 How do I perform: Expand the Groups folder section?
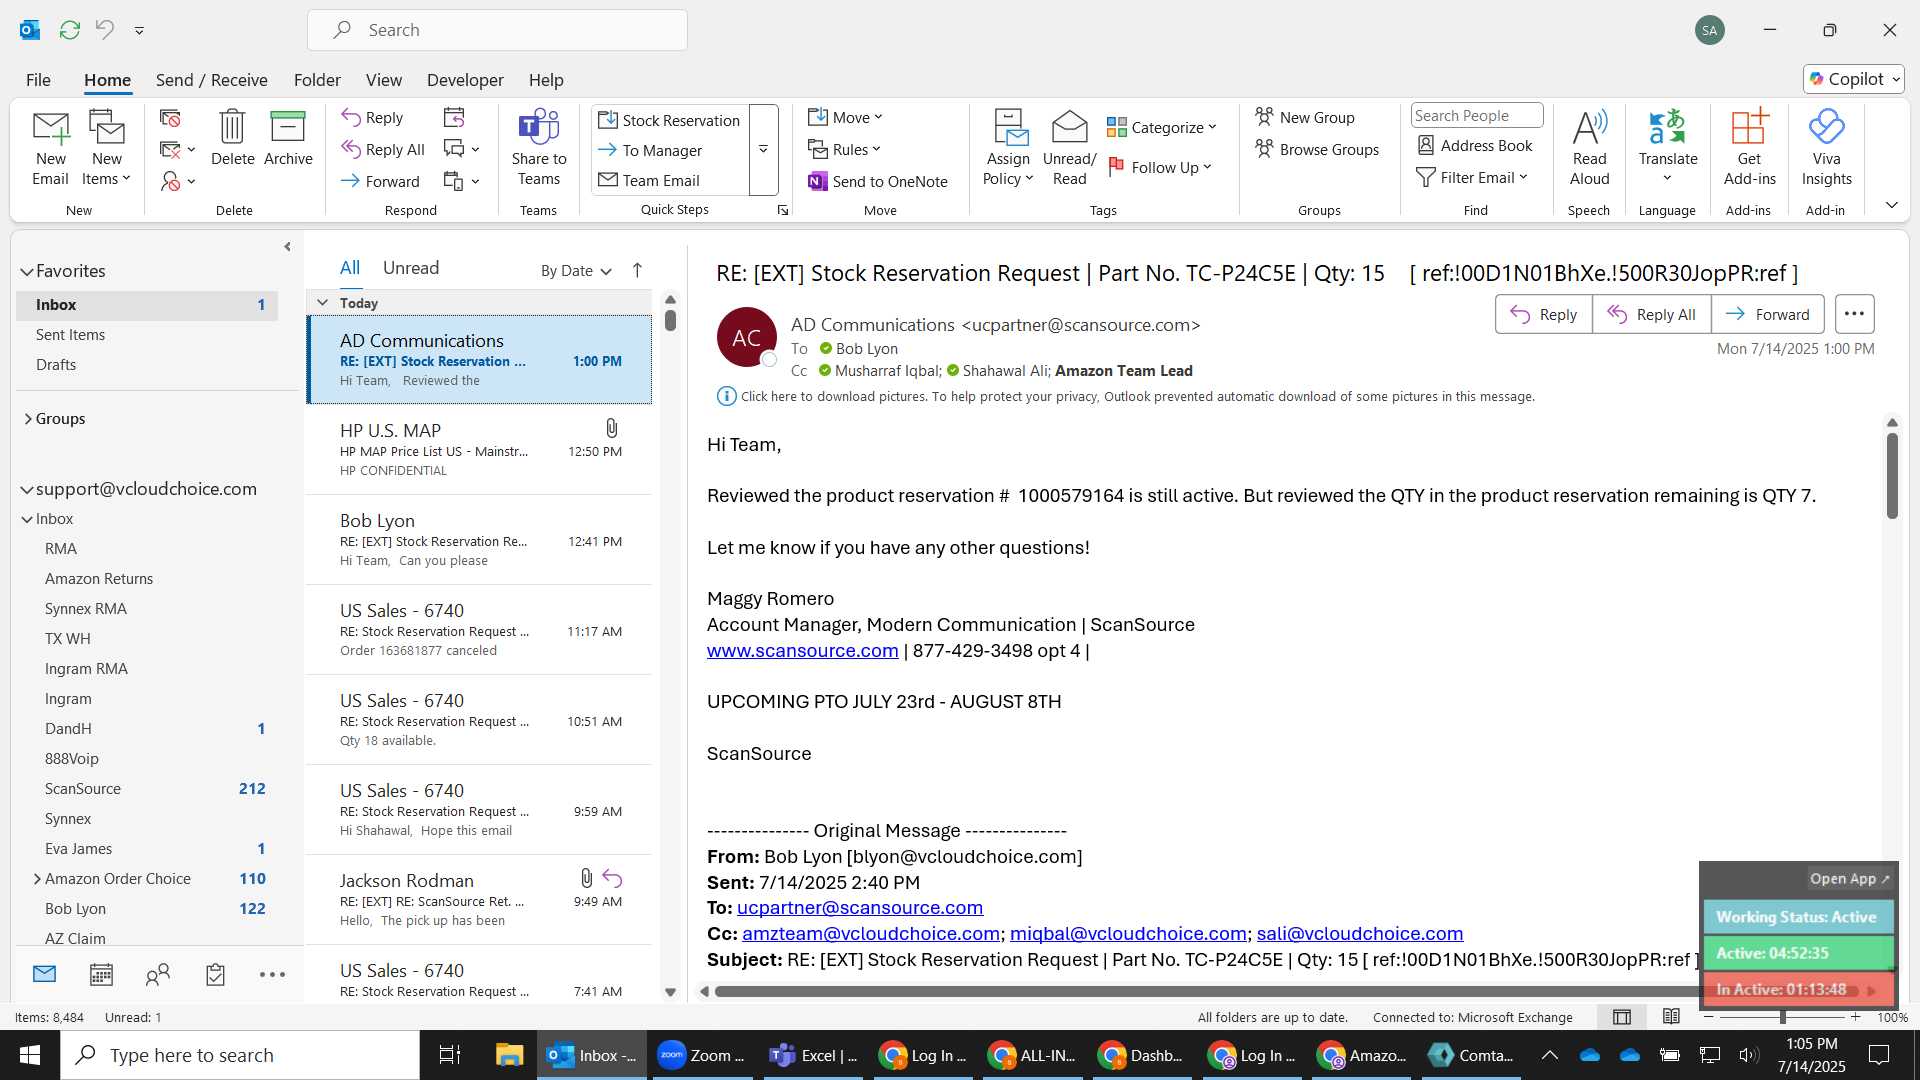pos(28,419)
